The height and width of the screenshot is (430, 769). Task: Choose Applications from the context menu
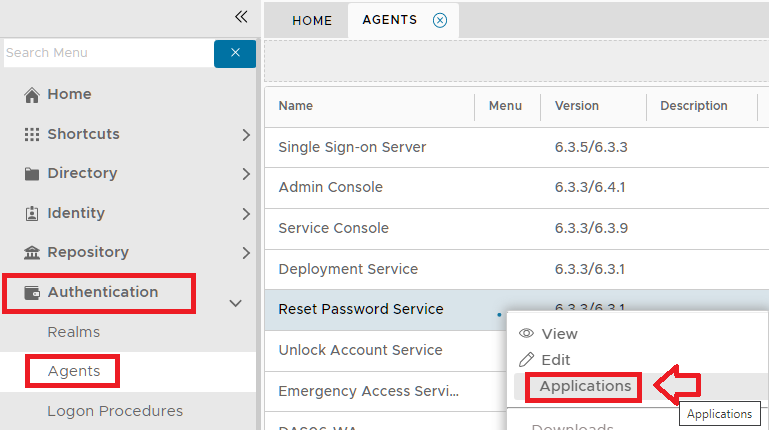[585, 386]
